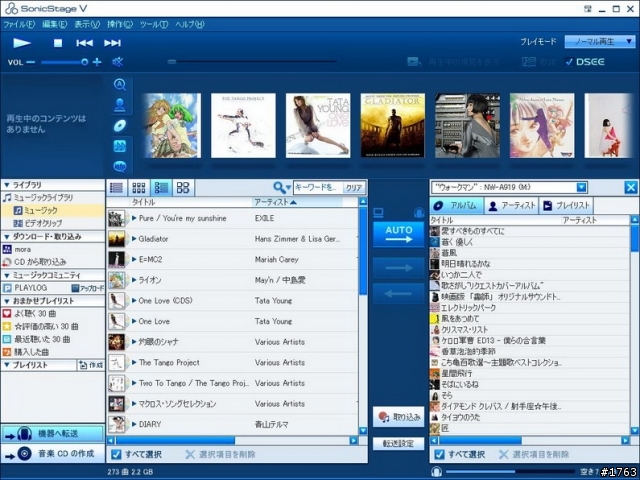Viewport: 640px width, 480px height.
Task: Start playback with the Play button
Action: (22, 42)
